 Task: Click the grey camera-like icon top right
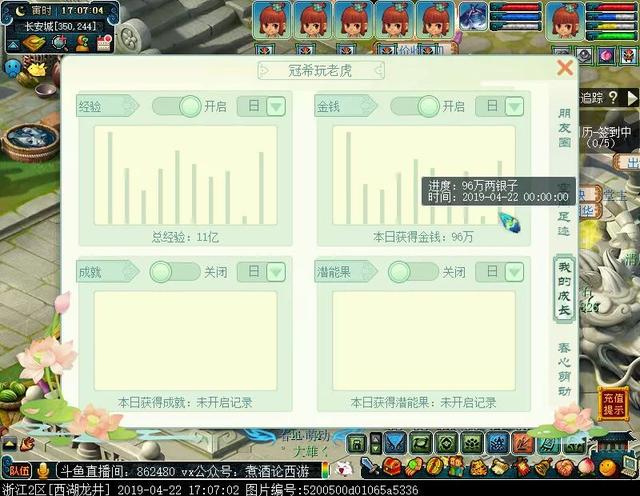click(584, 55)
